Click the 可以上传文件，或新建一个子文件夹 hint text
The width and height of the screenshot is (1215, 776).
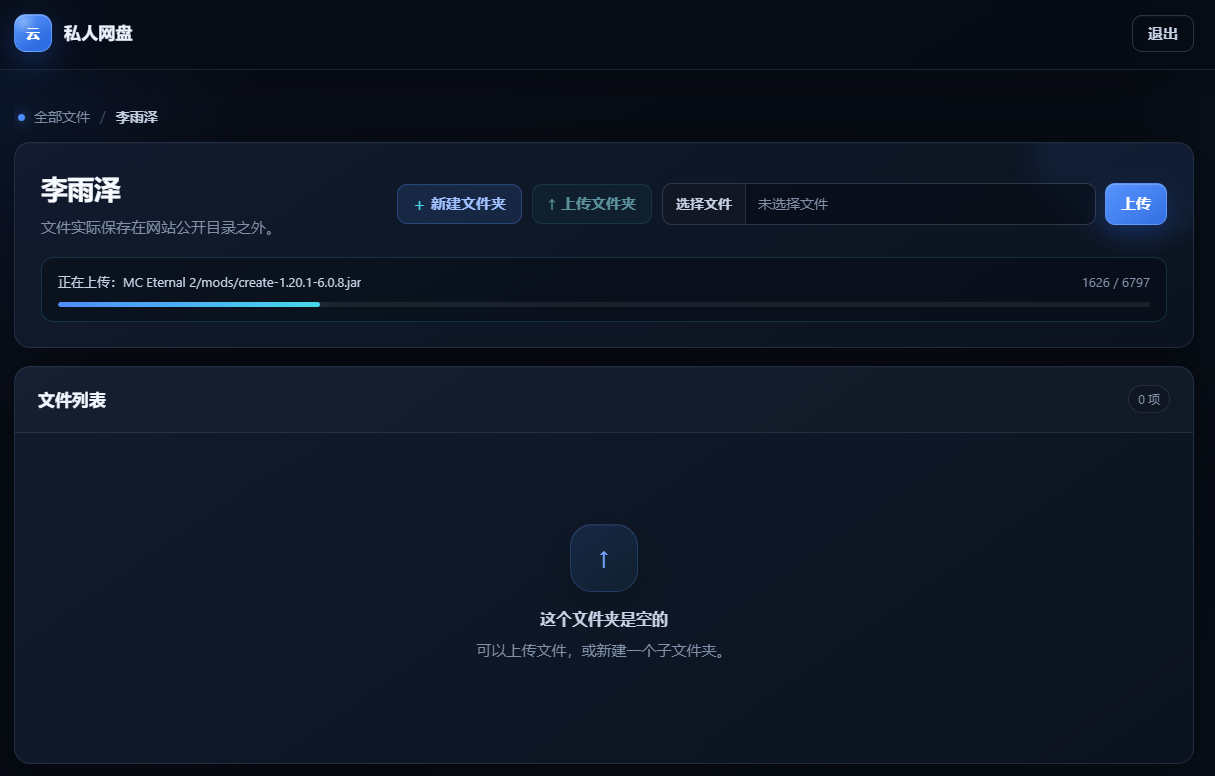(x=604, y=651)
